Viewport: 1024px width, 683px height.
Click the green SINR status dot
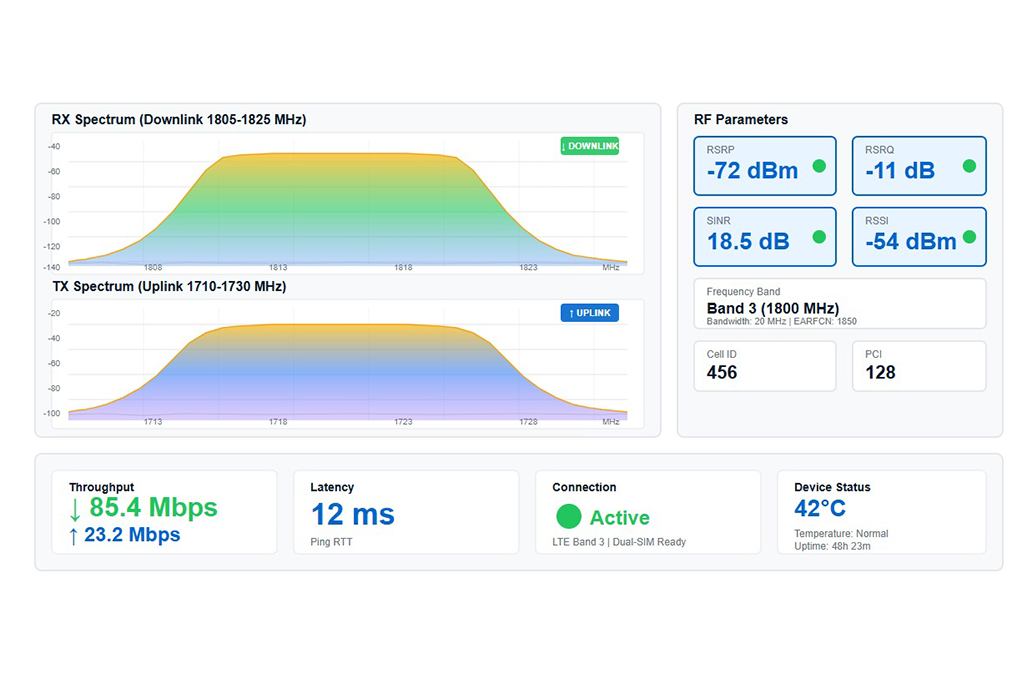pos(819,237)
